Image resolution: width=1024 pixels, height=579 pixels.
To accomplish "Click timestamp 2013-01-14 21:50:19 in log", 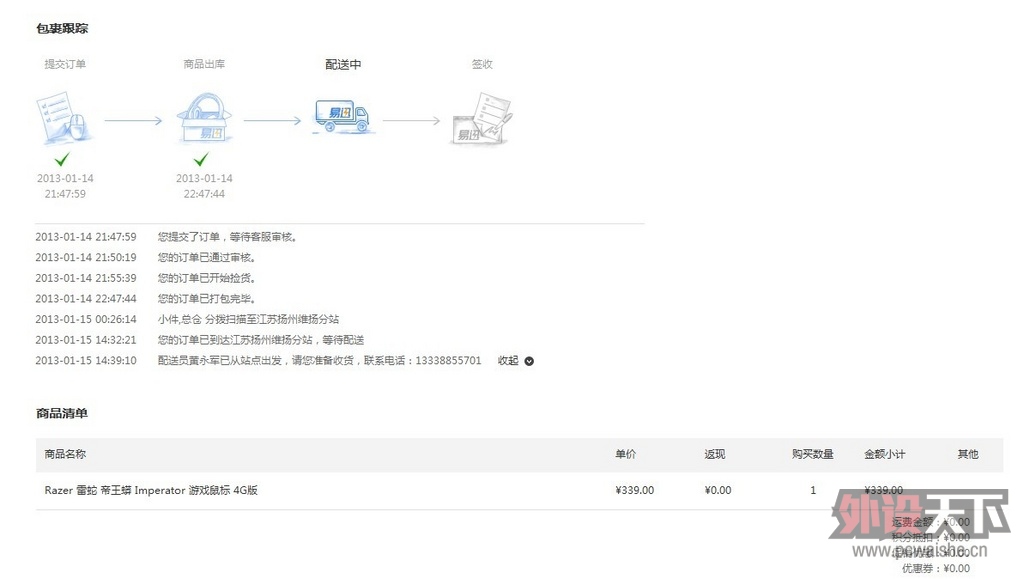I will (86, 257).
